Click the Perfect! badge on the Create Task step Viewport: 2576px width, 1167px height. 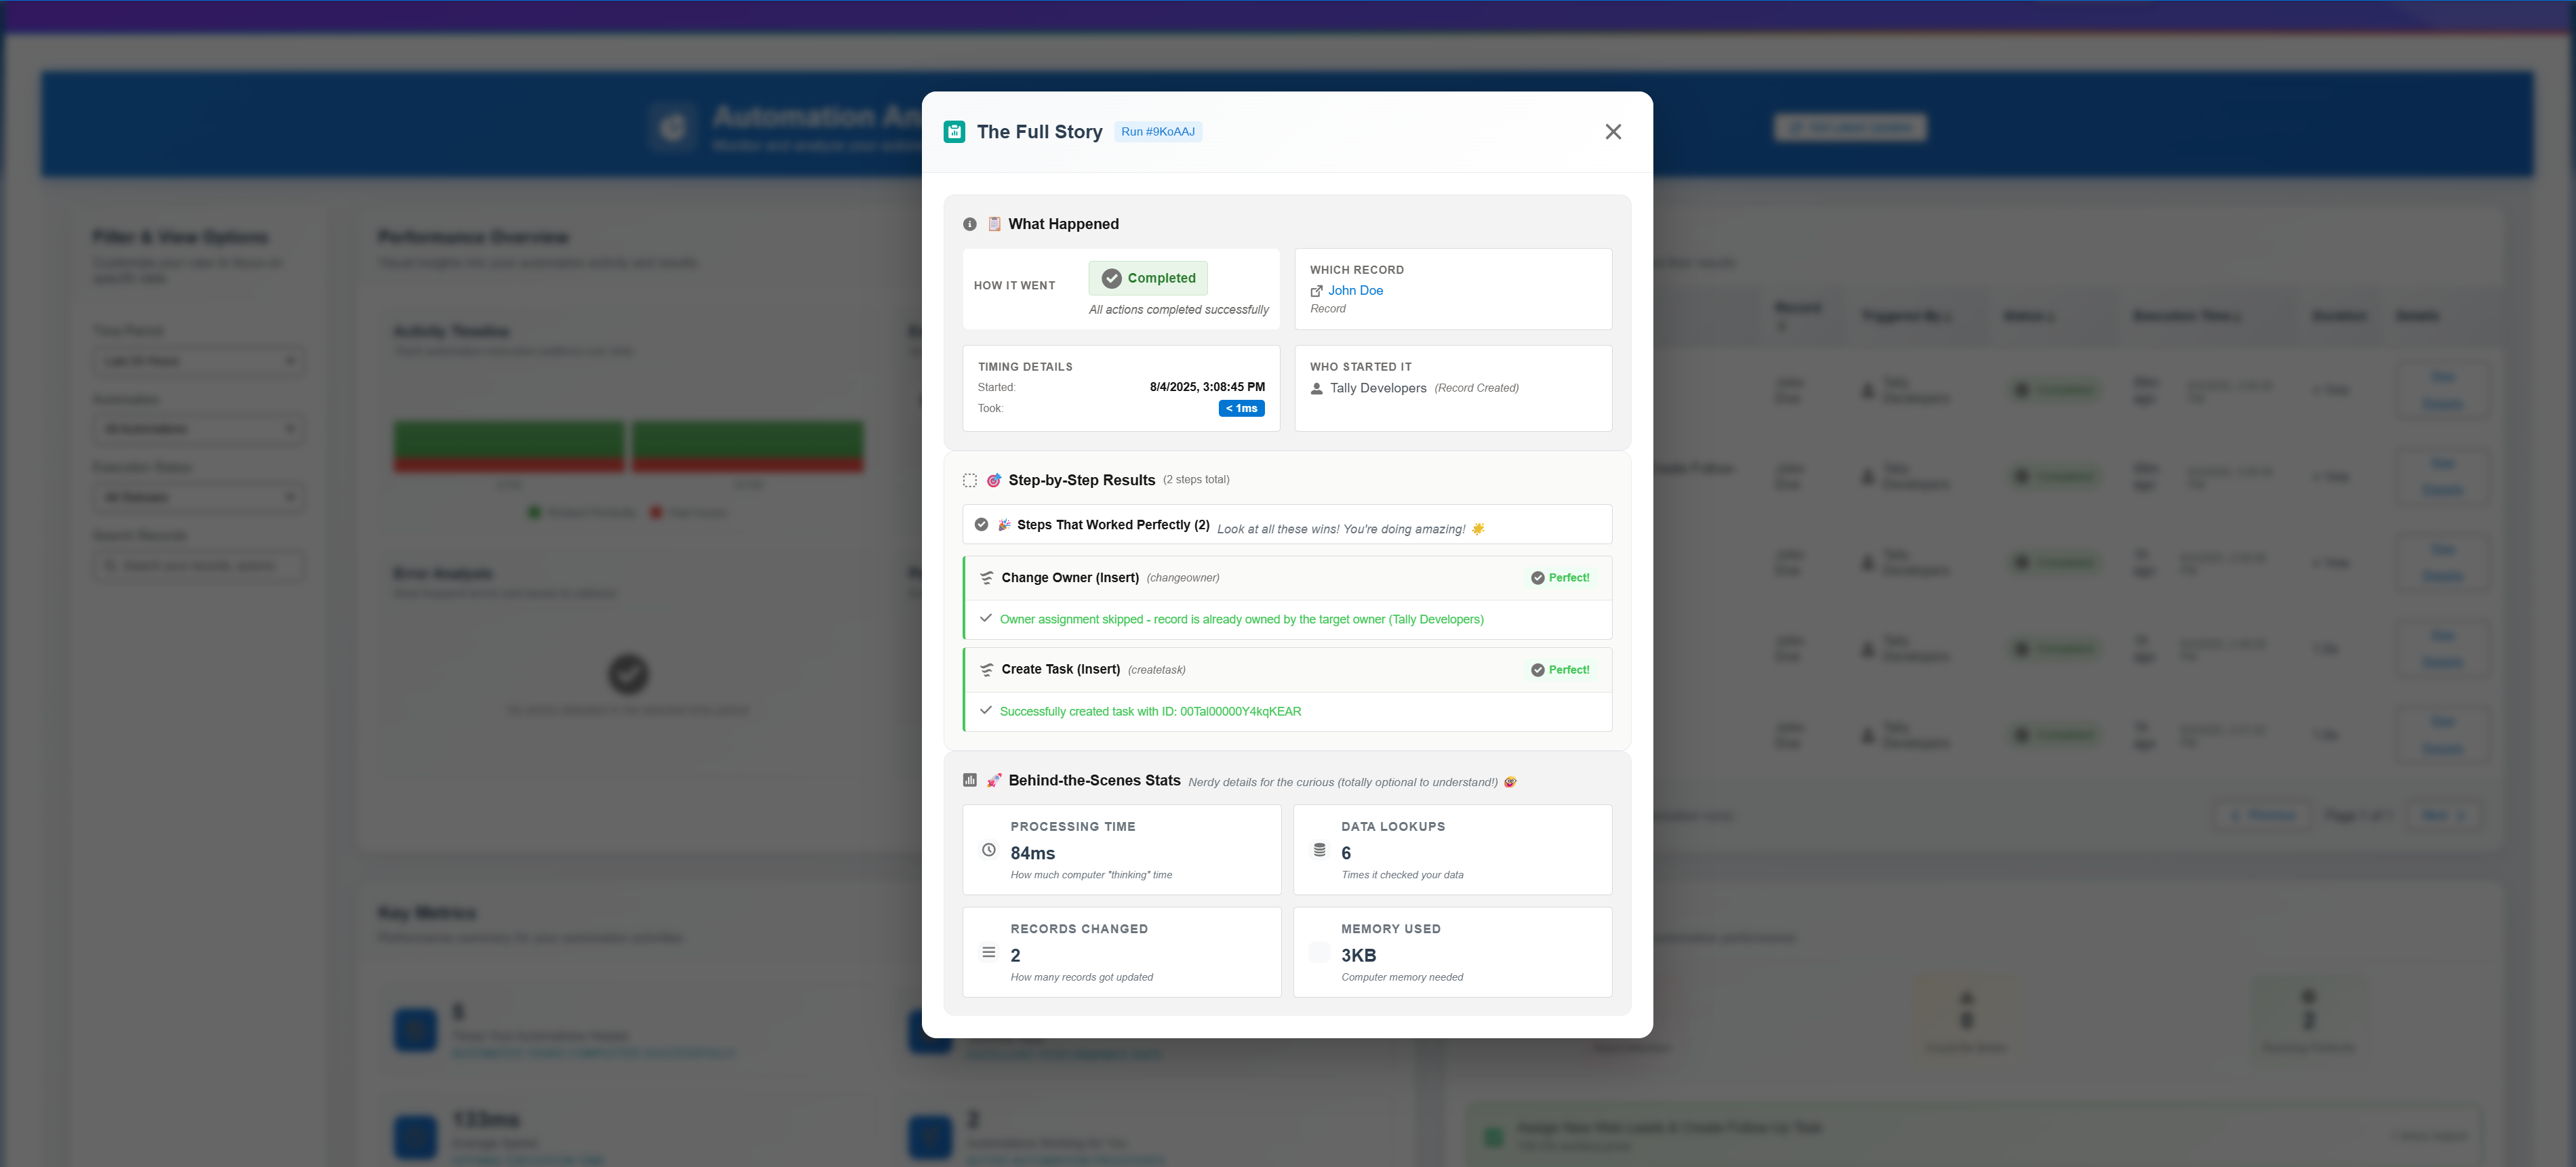tap(1561, 669)
